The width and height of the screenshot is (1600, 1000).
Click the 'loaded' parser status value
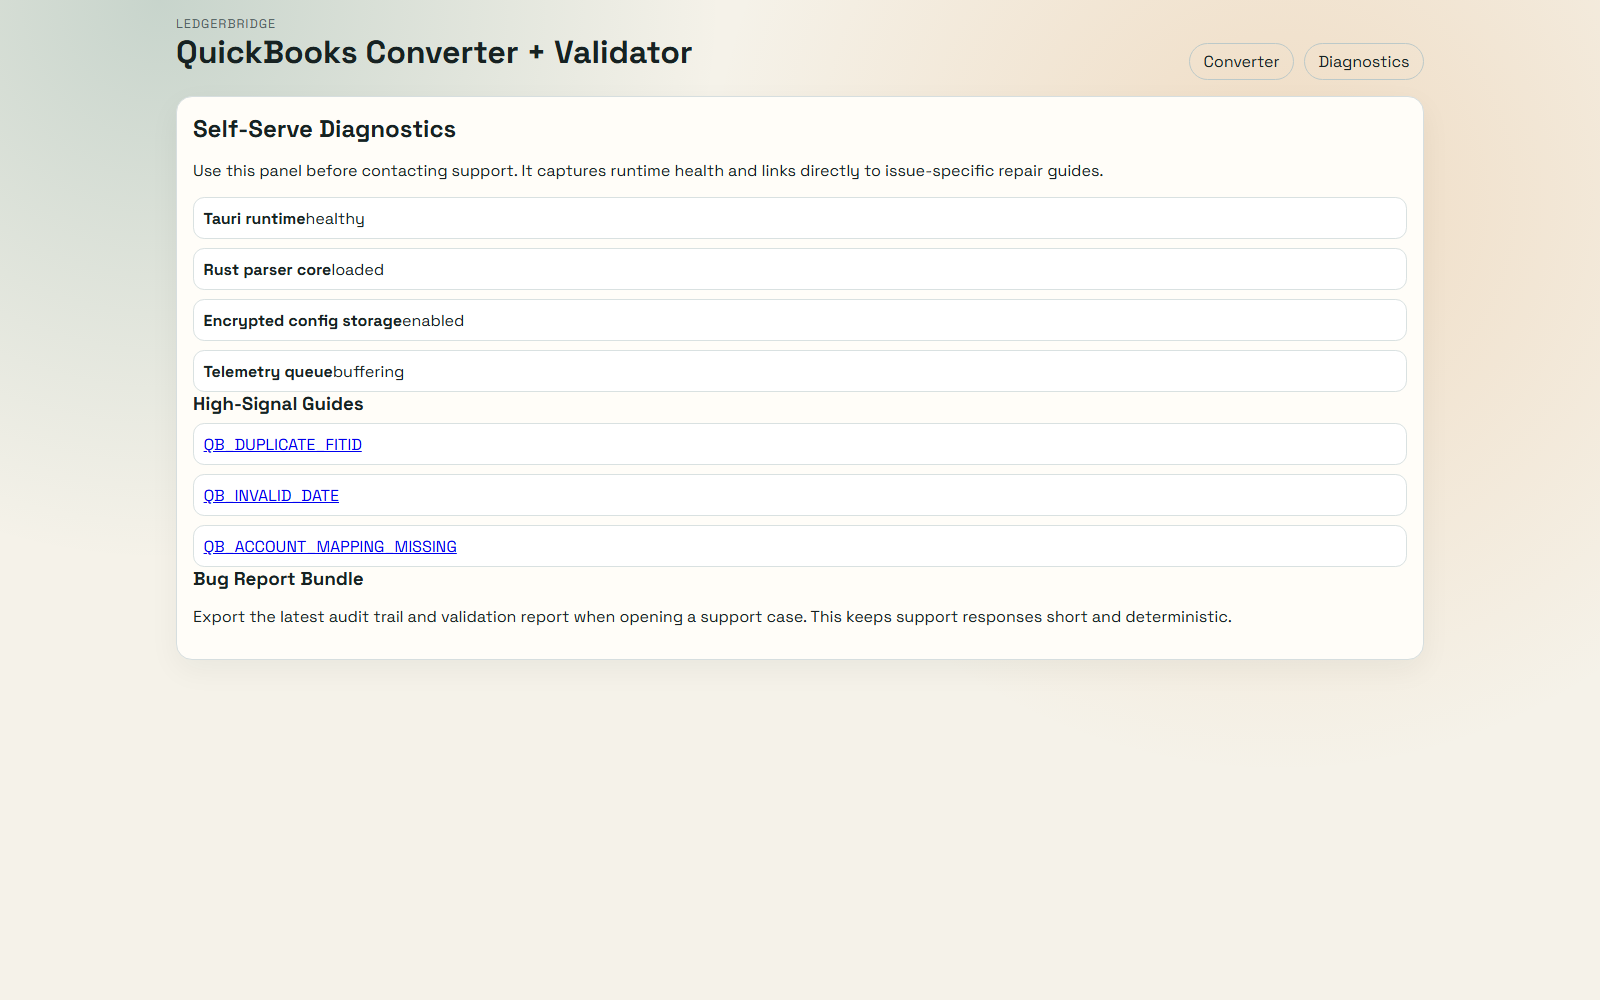pos(358,270)
